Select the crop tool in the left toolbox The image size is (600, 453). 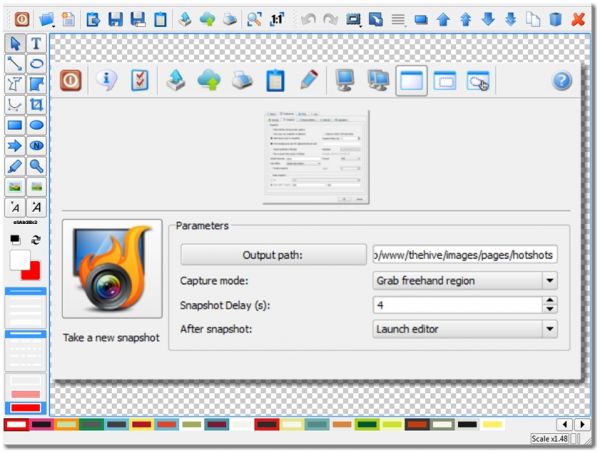pyautogui.click(x=36, y=104)
